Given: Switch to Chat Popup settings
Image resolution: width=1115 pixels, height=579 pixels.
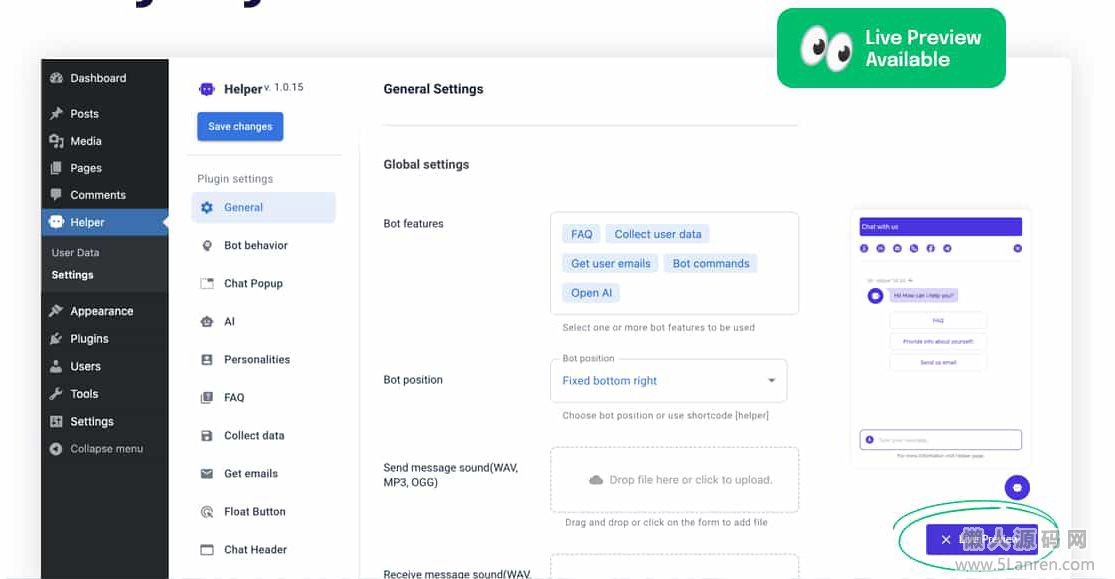Looking at the screenshot, I should pyautogui.click(x=263, y=283).
